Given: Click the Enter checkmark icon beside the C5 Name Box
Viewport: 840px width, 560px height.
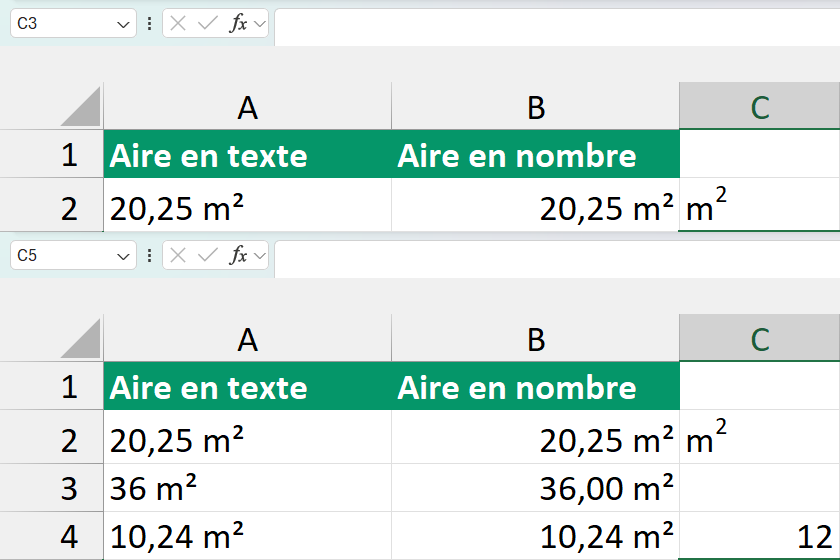Looking at the screenshot, I should pyautogui.click(x=207, y=256).
